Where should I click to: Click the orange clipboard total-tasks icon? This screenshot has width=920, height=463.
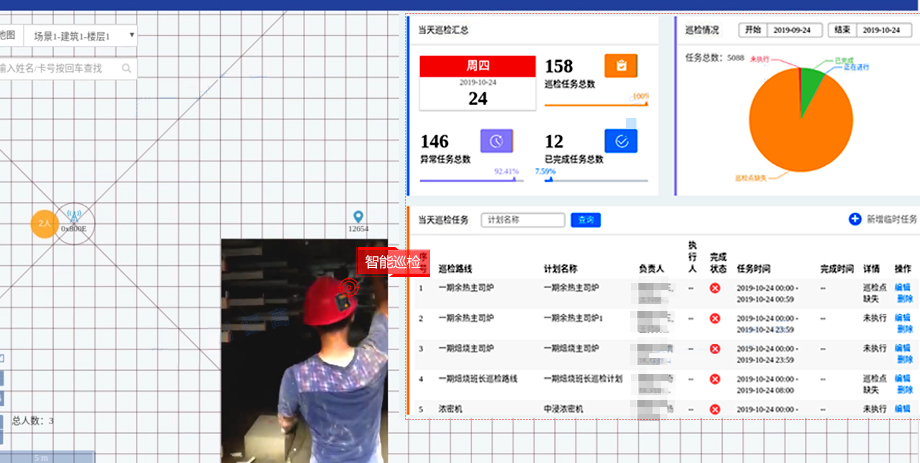tap(620, 66)
